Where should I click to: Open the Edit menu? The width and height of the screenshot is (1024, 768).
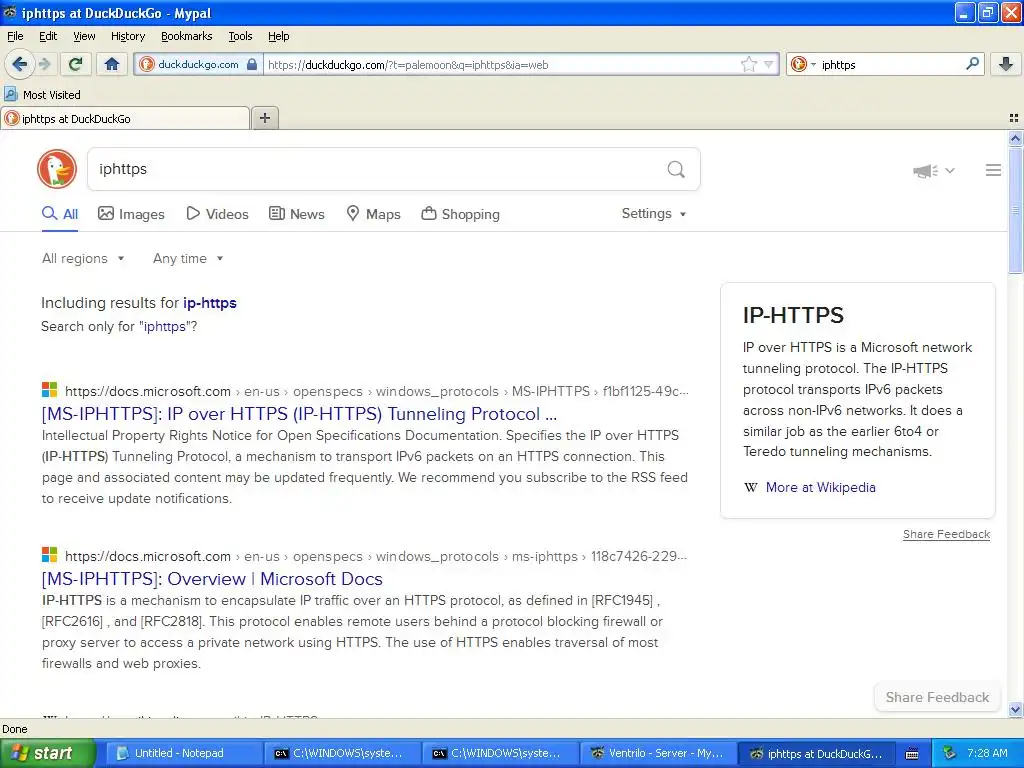[x=48, y=36]
